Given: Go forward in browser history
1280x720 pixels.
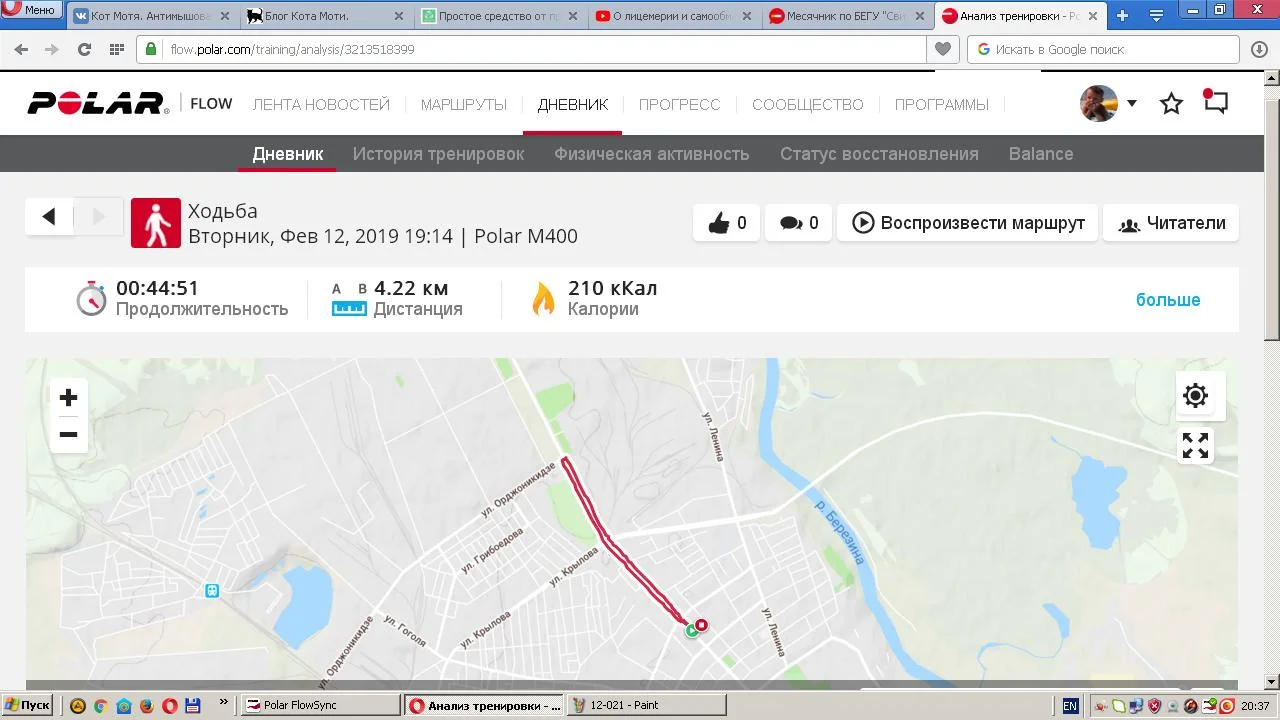Looking at the screenshot, I should 52,49.
